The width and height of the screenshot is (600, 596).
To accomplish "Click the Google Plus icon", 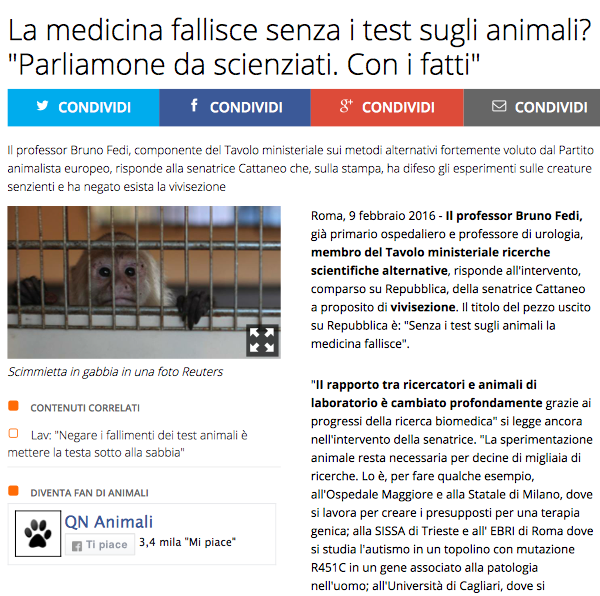I will 346,106.
